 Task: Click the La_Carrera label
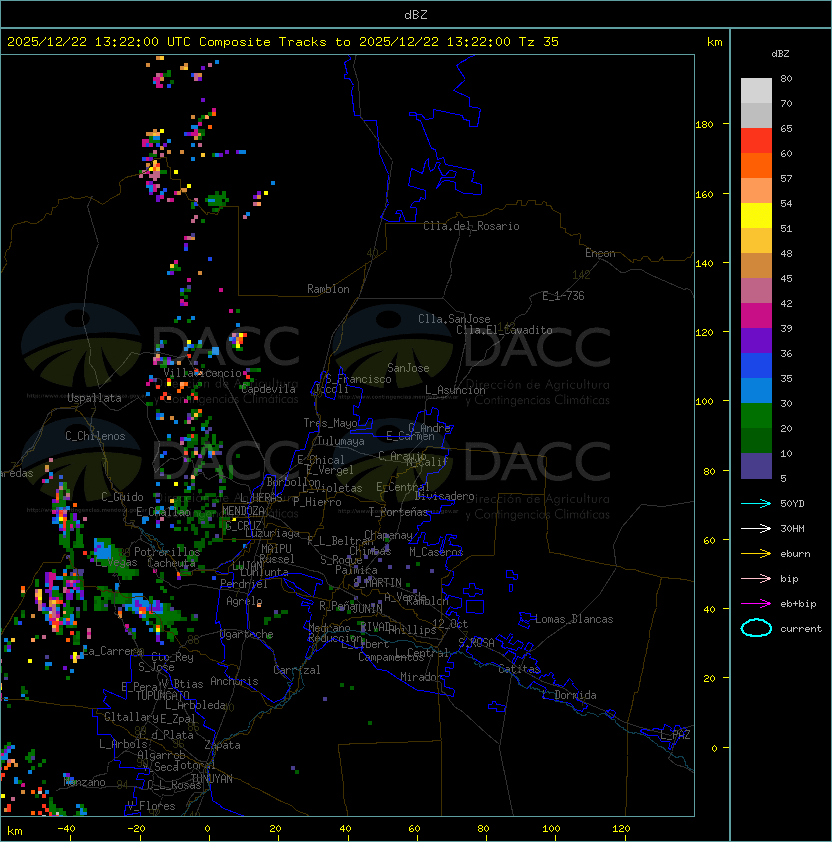113,651
